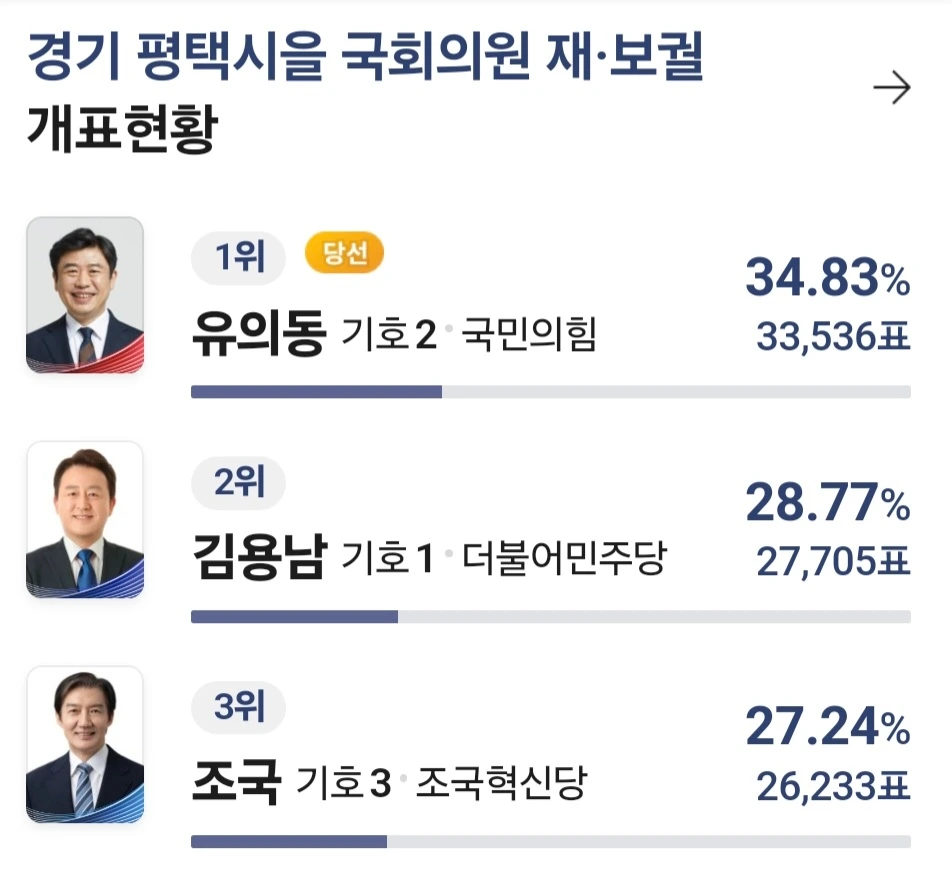The width and height of the screenshot is (952, 884).
Task: Select the 27,705표 vote count
Action: 833,561
